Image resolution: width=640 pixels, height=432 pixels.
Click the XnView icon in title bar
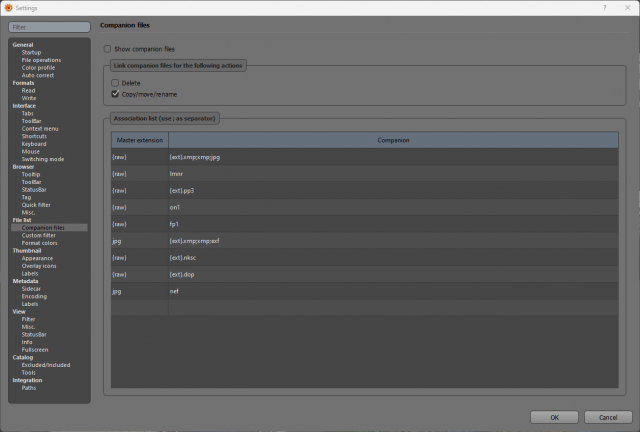point(9,8)
